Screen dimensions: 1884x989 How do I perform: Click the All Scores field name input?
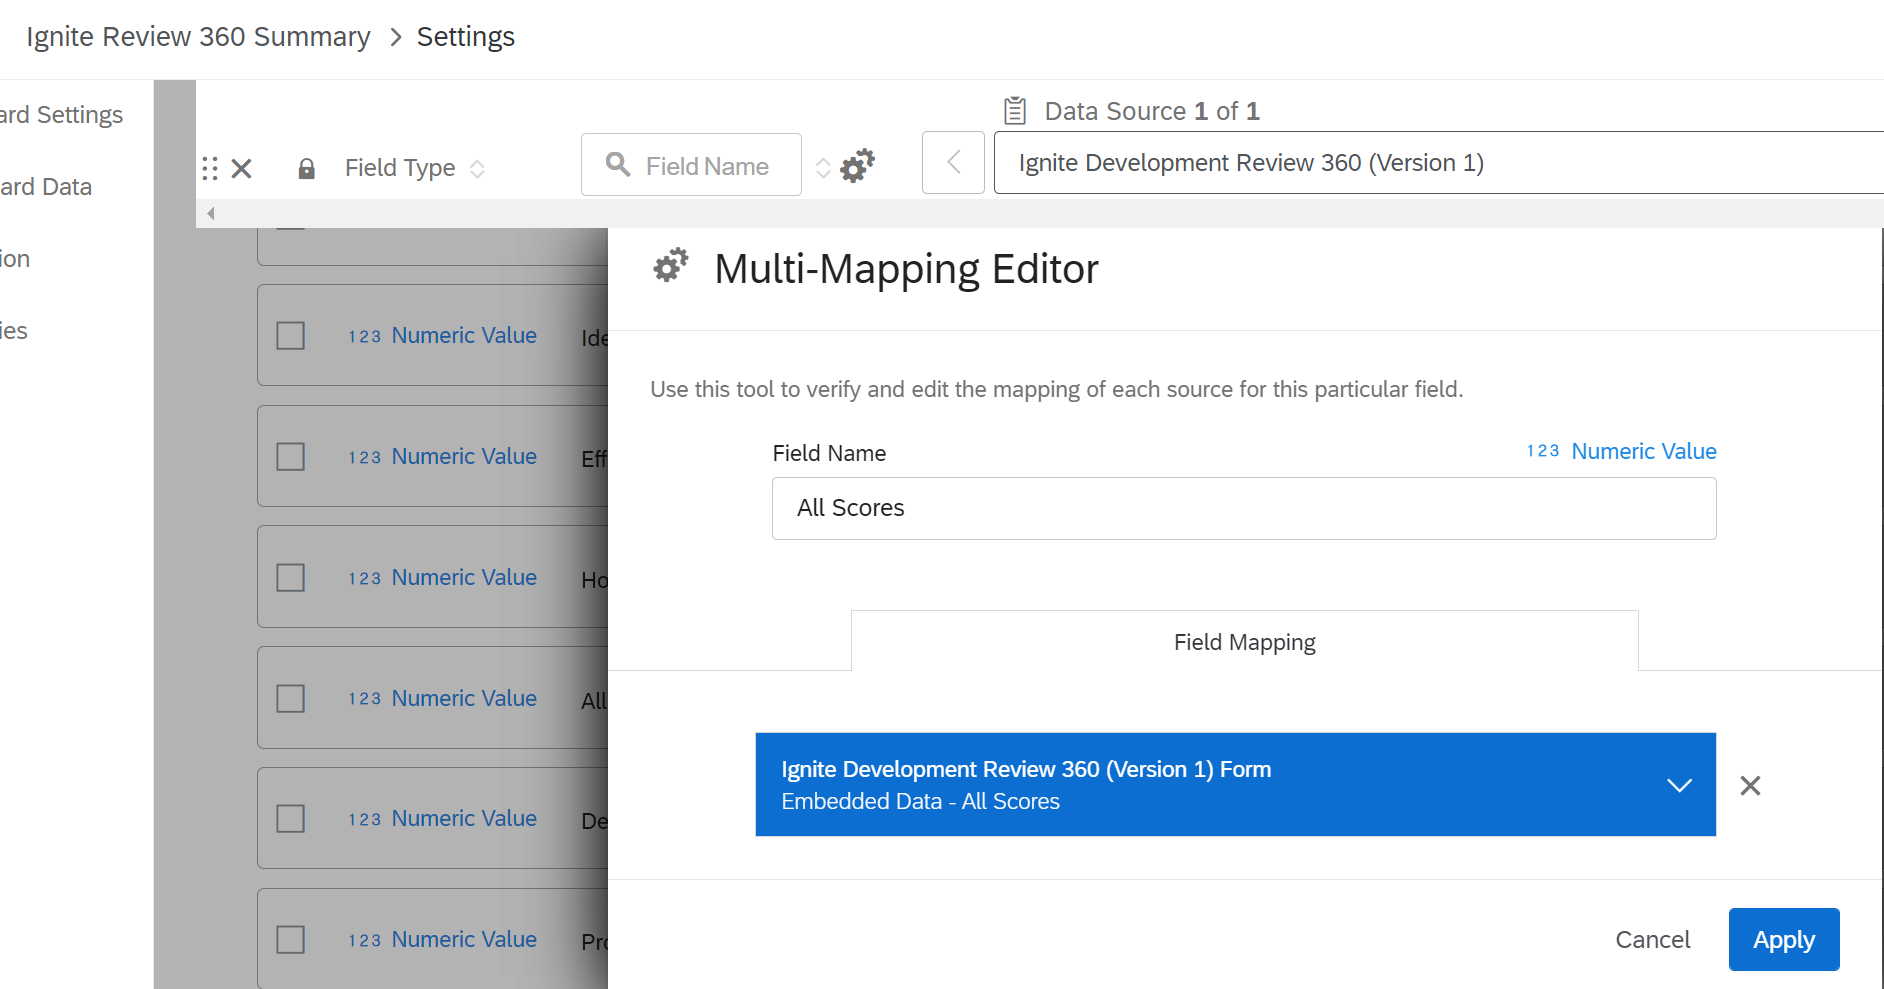click(x=1244, y=508)
